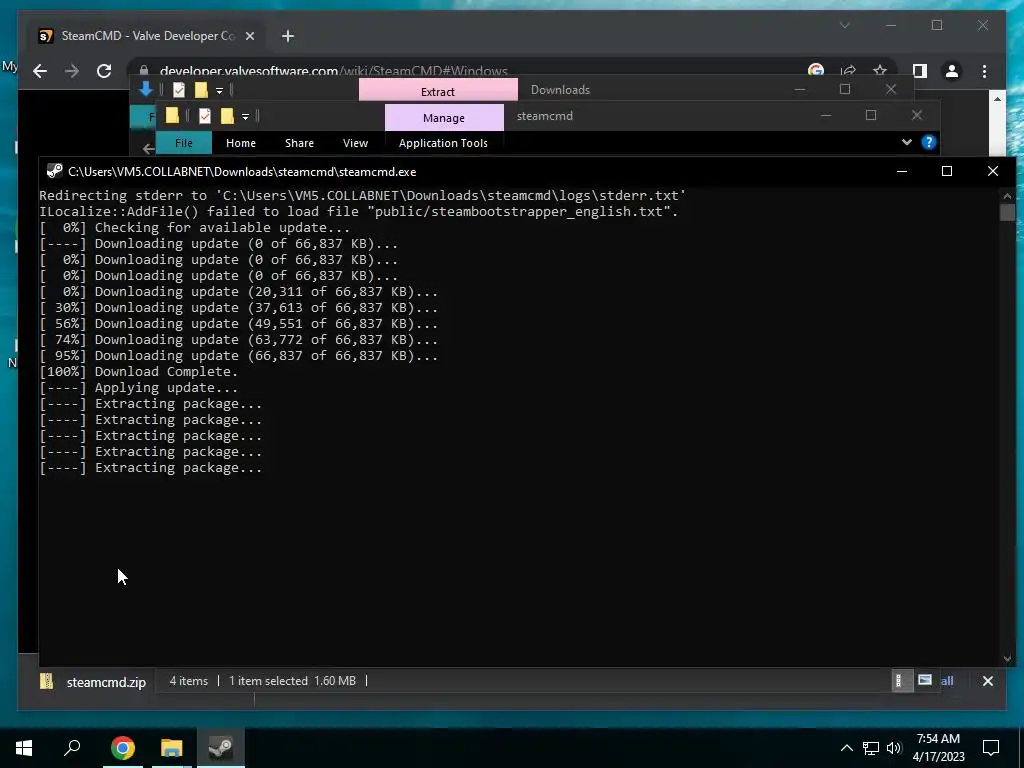Viewport: 1024px width, 768px height.
Task: Open the Chrome profile avatar
Action: 952,71
